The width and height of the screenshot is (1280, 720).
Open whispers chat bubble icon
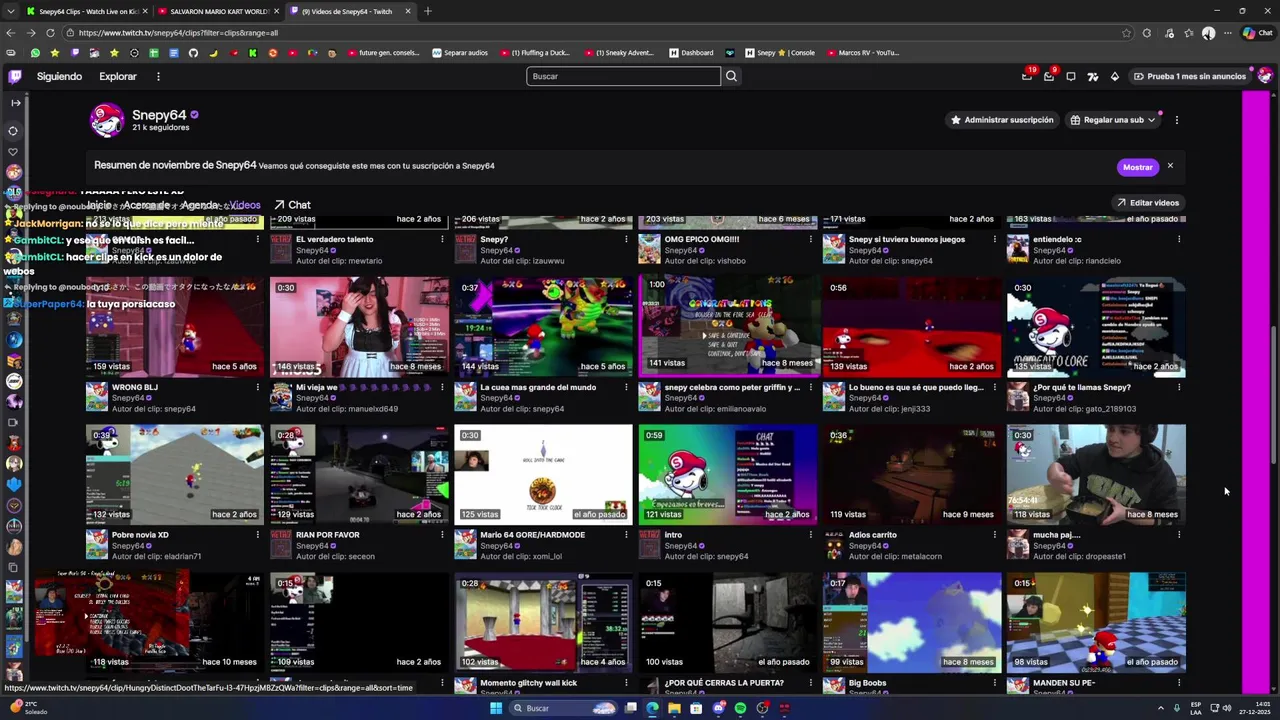(1071, 76)
